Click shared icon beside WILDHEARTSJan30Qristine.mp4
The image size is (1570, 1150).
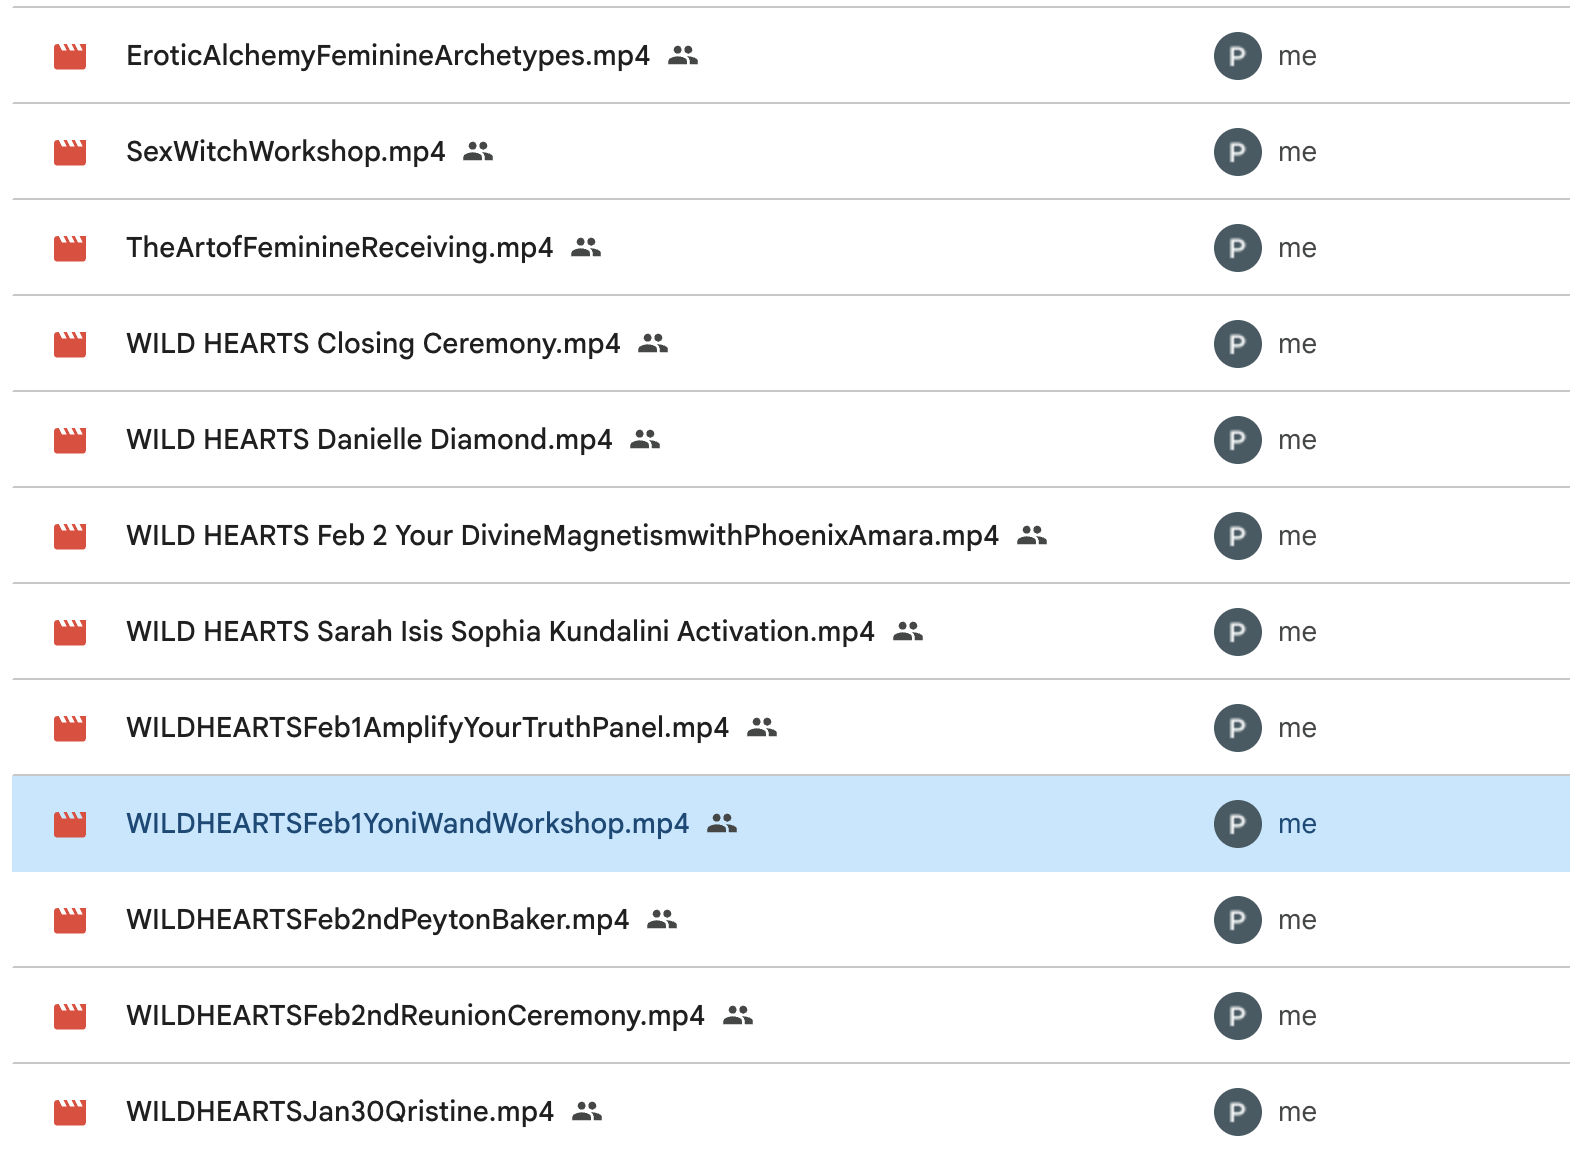tap(587, 1112)
